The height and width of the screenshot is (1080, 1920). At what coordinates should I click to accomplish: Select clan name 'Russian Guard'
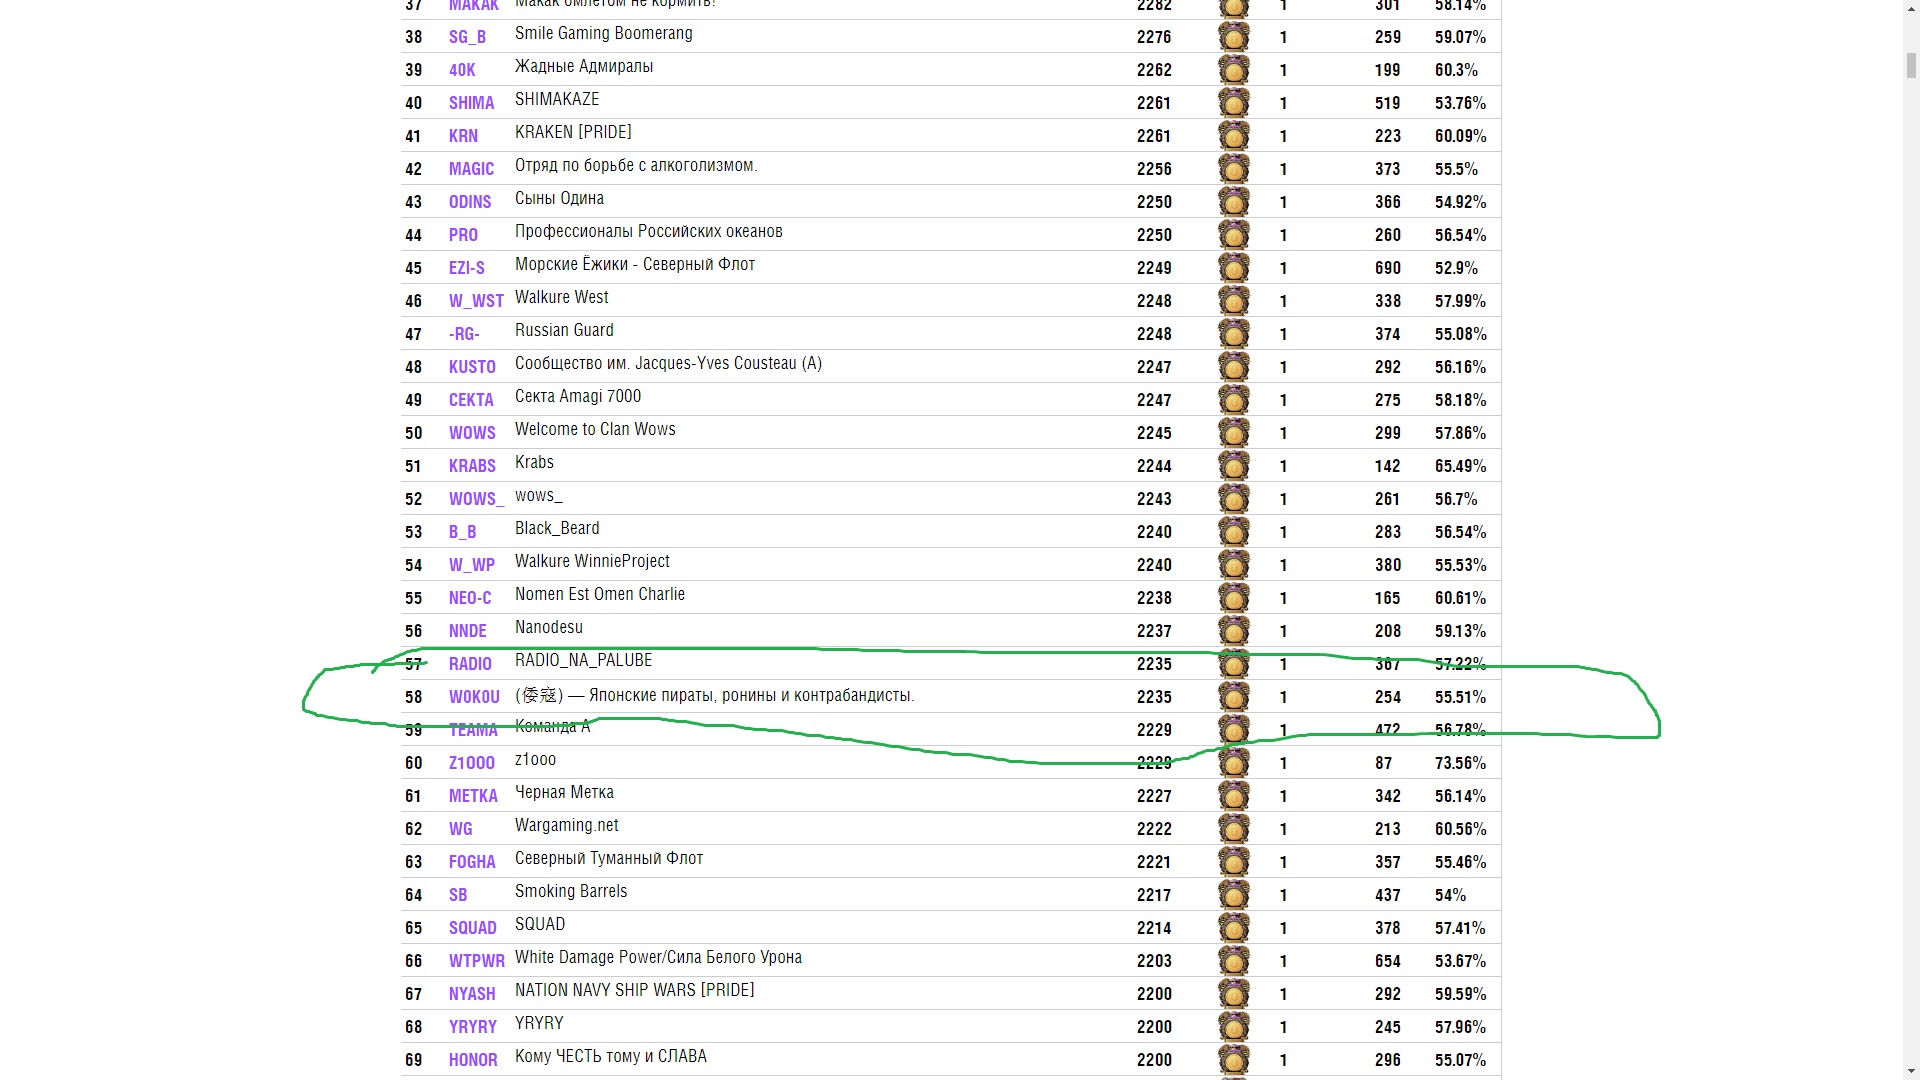(x=564, y=330)
